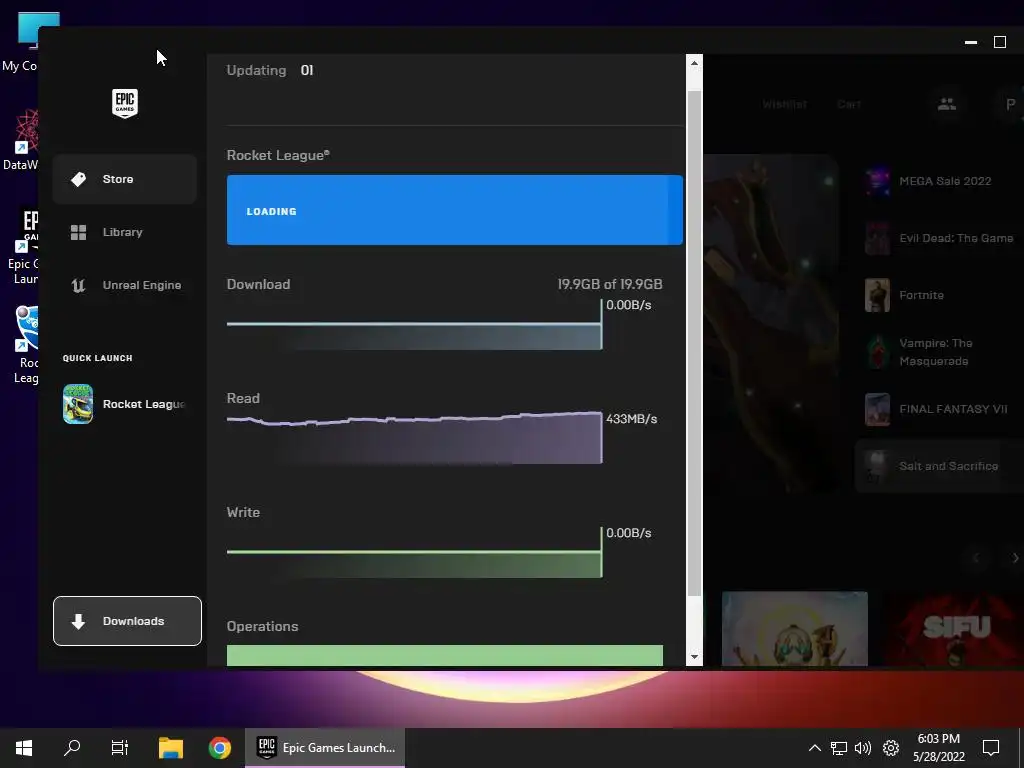Click the Epic Games Launcher desktop shortcut

point(25,248)
